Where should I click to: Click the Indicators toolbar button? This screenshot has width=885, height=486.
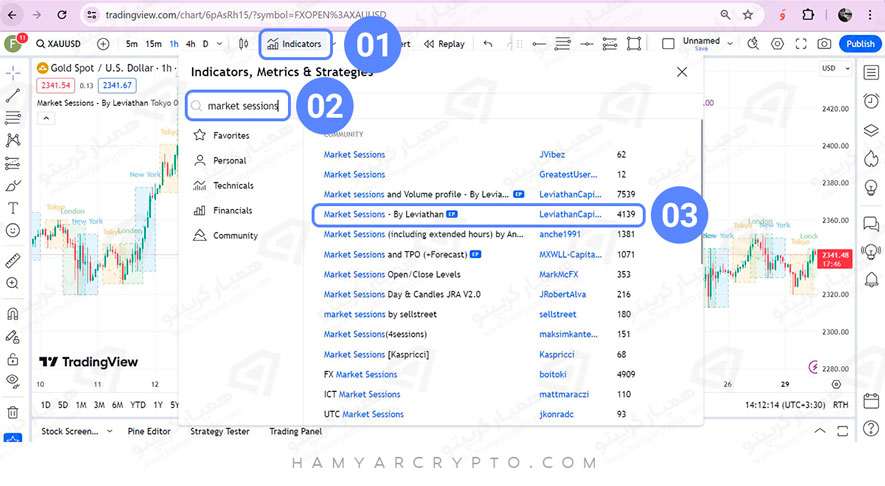(x=295, y=44)
